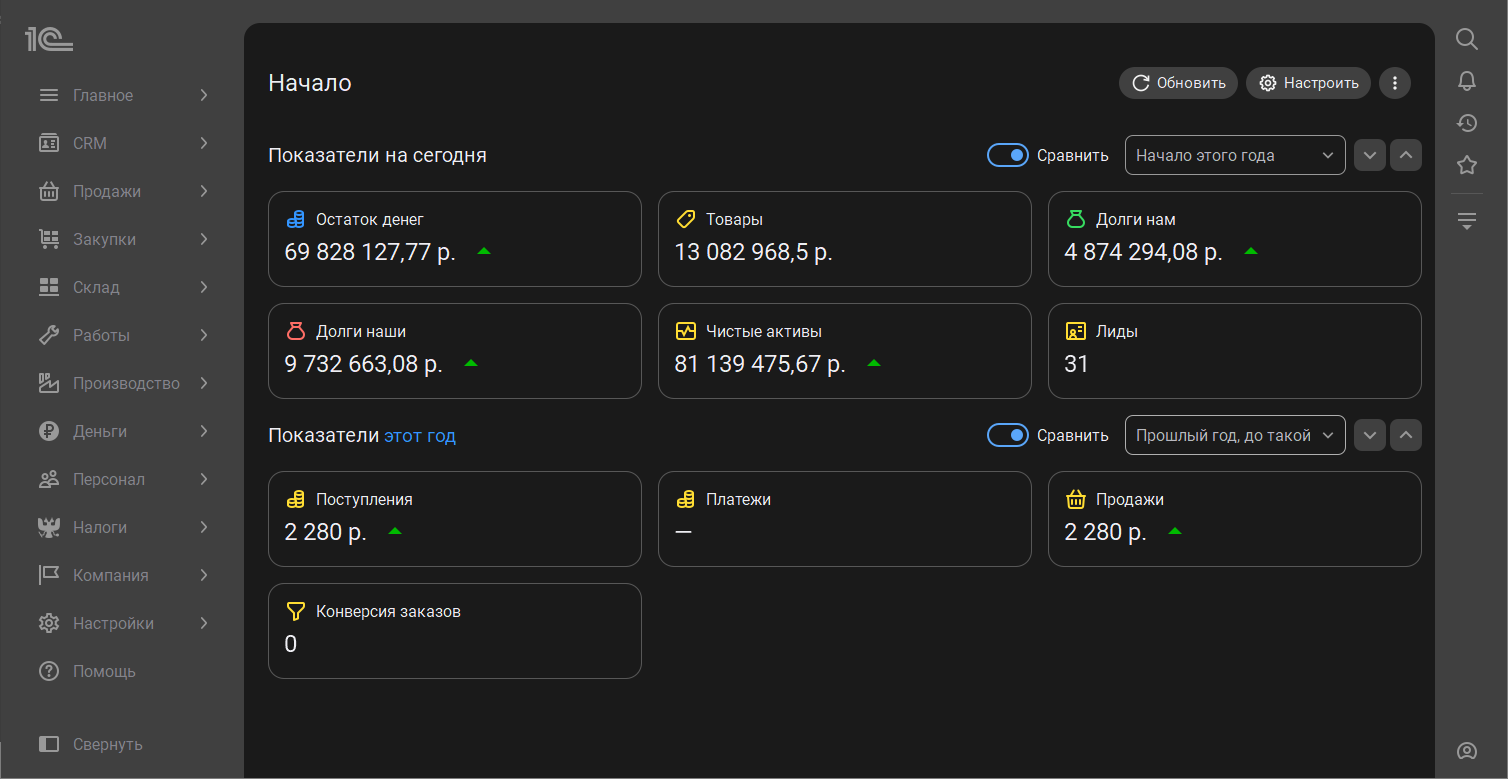Click the user profile icon
1508x779 pixels.
click(x=1466, y=751)
